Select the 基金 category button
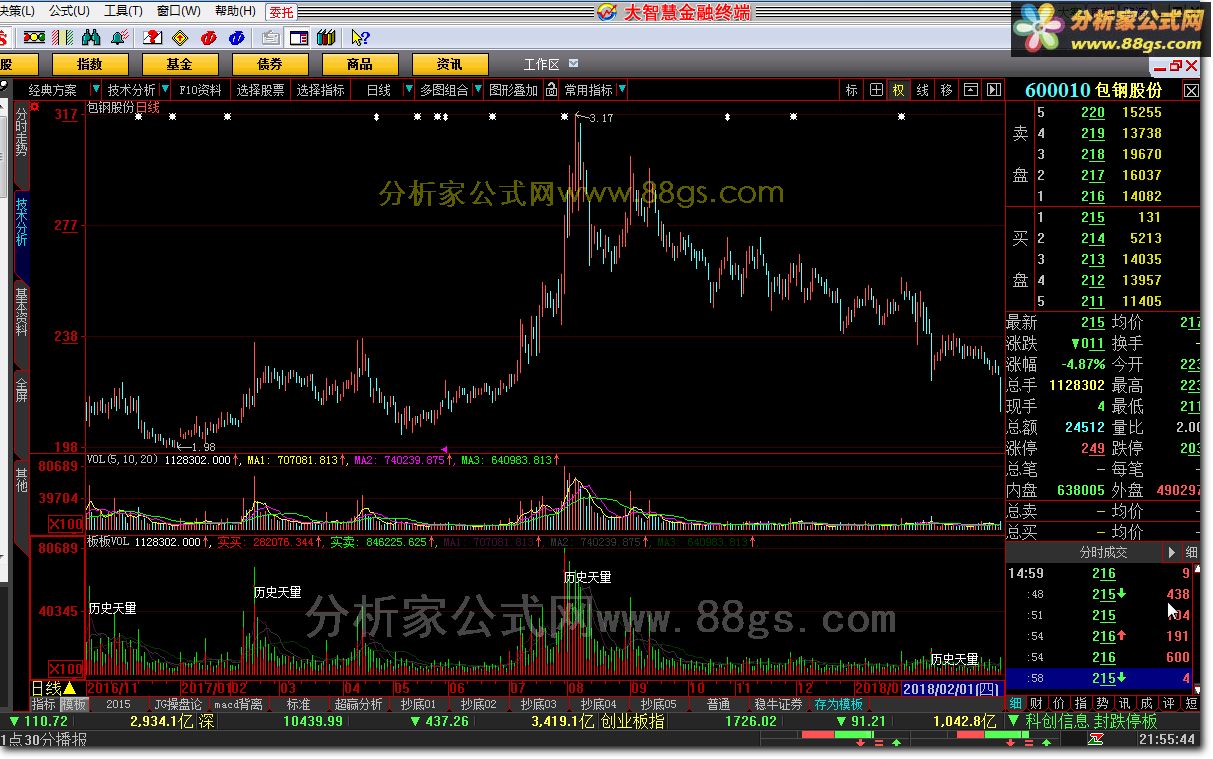 pos(180,64)
